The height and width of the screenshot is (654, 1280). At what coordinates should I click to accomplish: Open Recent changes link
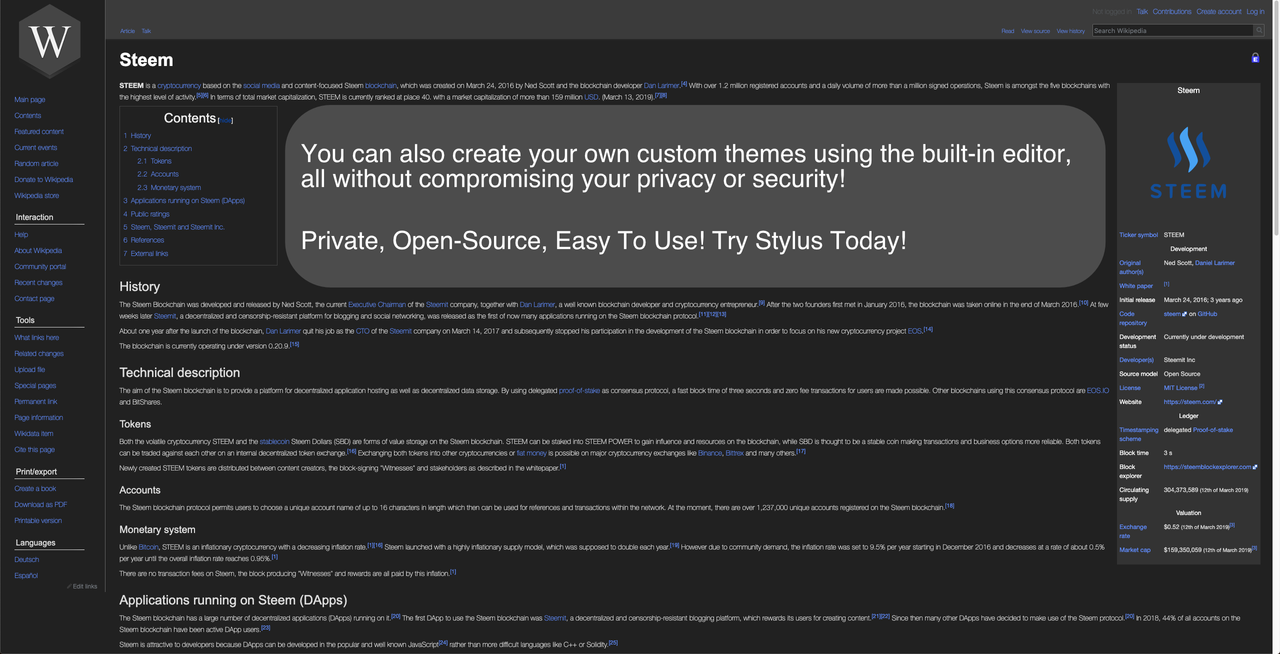pos(38,283)
